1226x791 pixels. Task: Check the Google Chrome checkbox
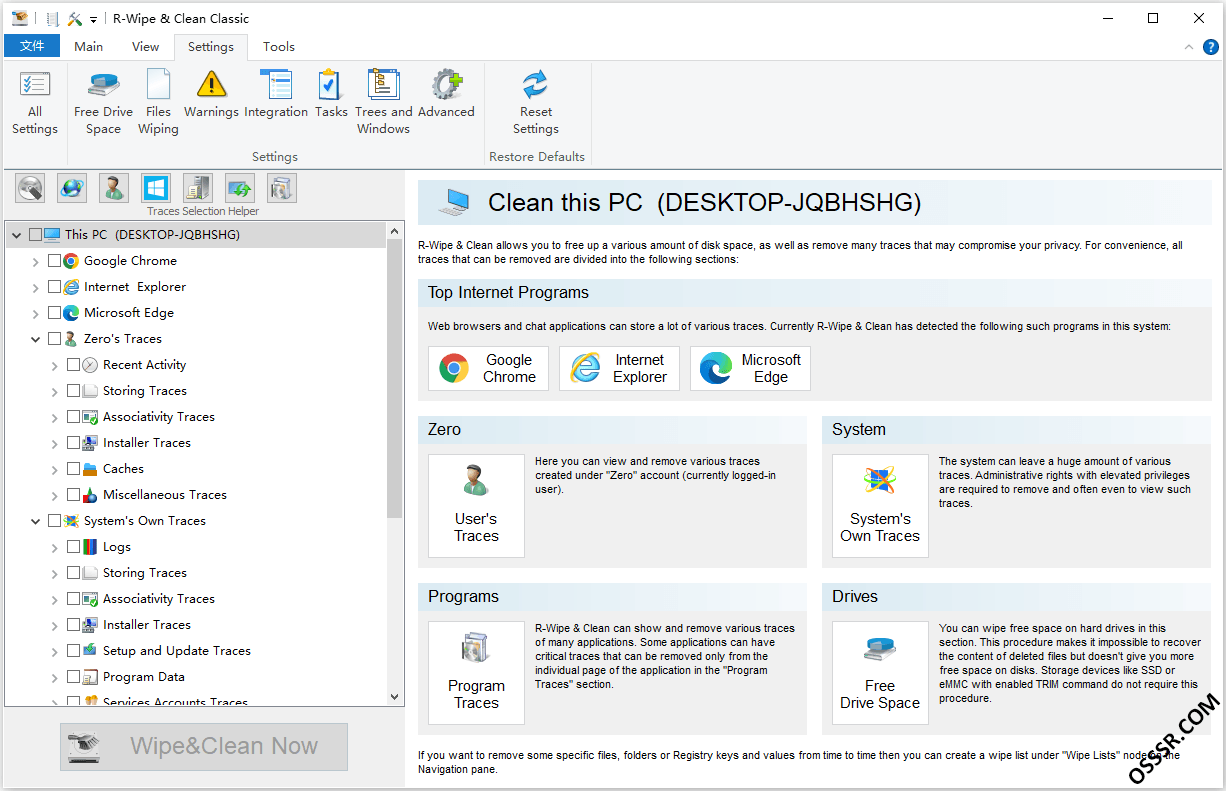pyautogui.click(x=55, y=261)
